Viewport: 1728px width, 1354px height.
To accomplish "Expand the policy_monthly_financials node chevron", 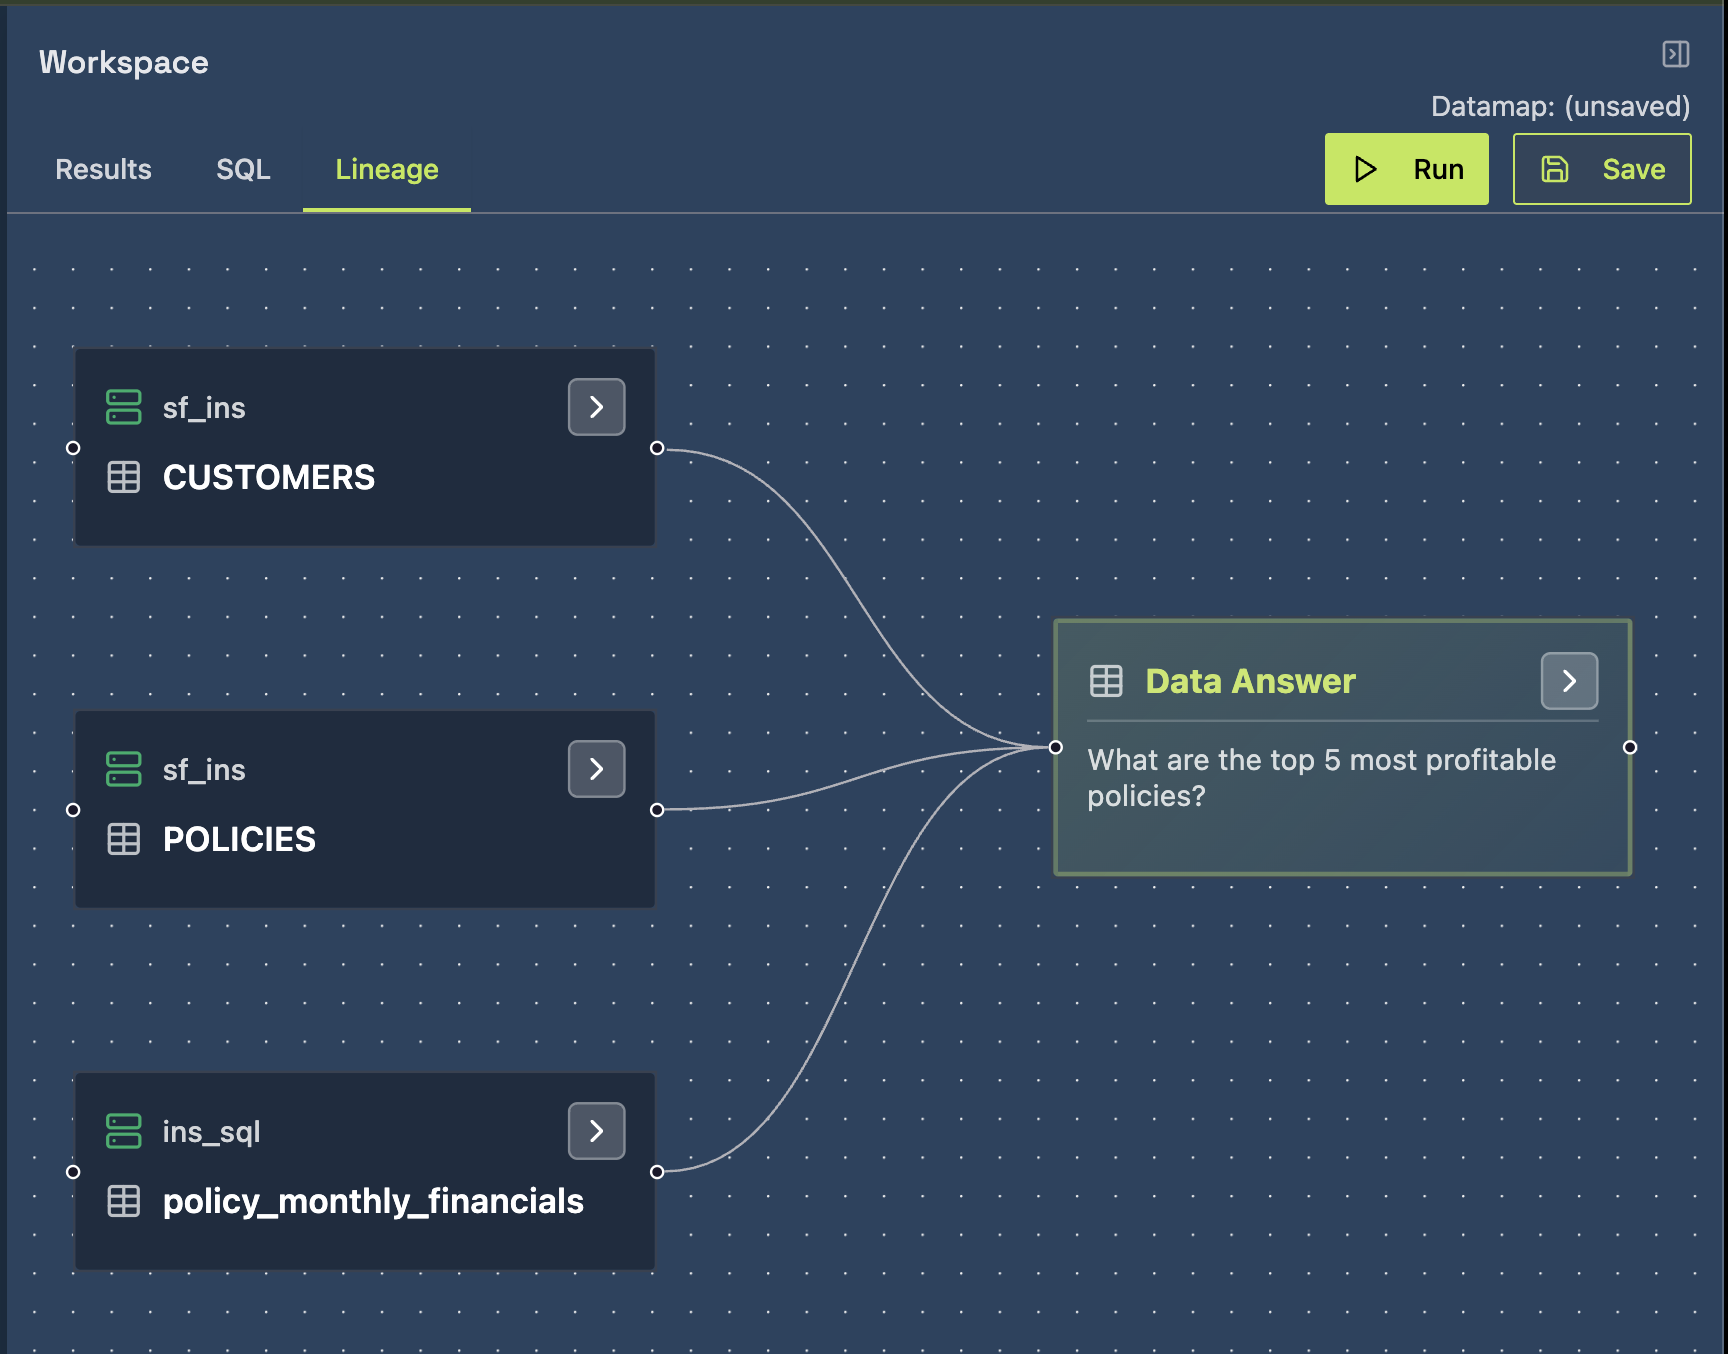I will point(597,1131).
